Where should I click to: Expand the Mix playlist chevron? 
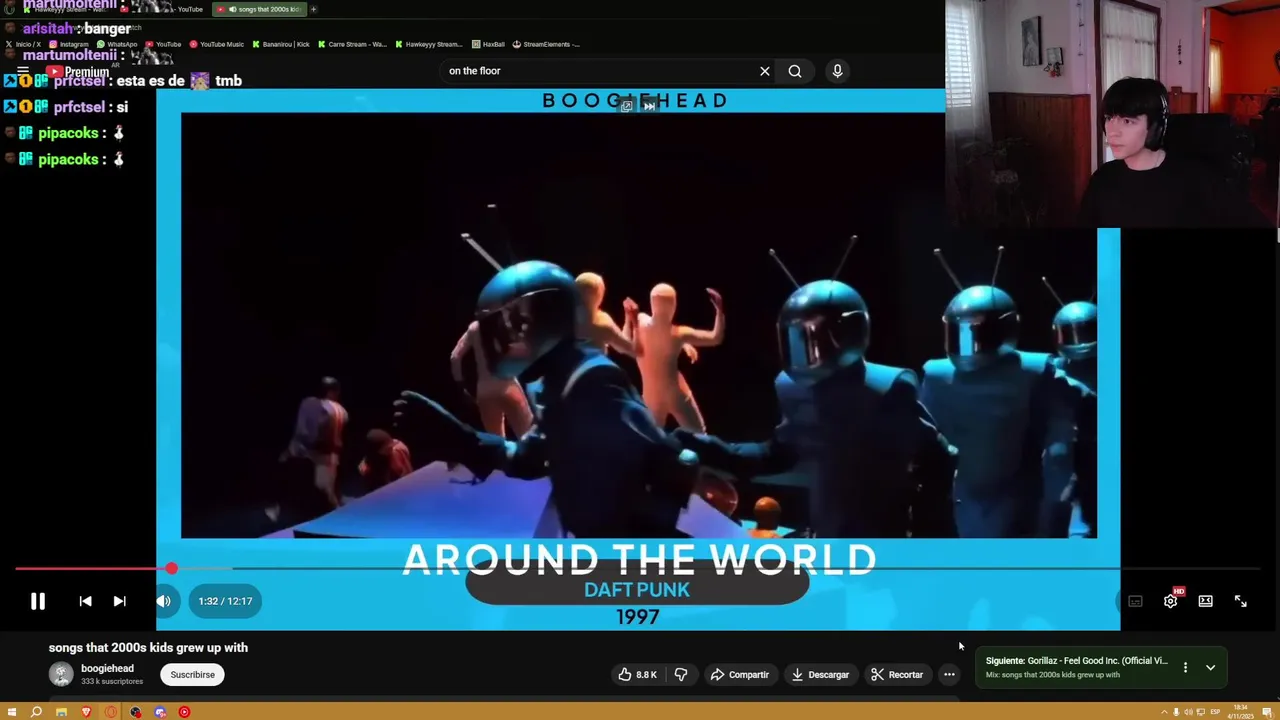pyautogui.click(x=1210, y=667)
